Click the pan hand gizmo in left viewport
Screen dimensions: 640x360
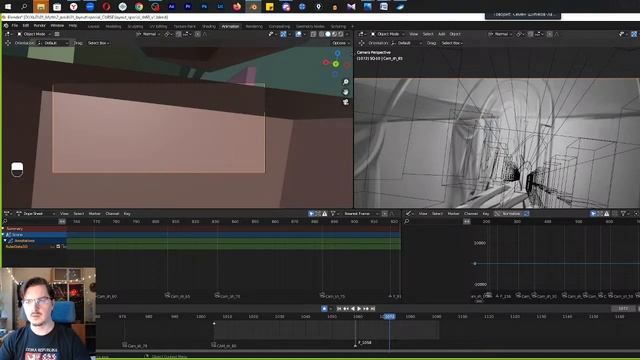[x=346, y=92]
